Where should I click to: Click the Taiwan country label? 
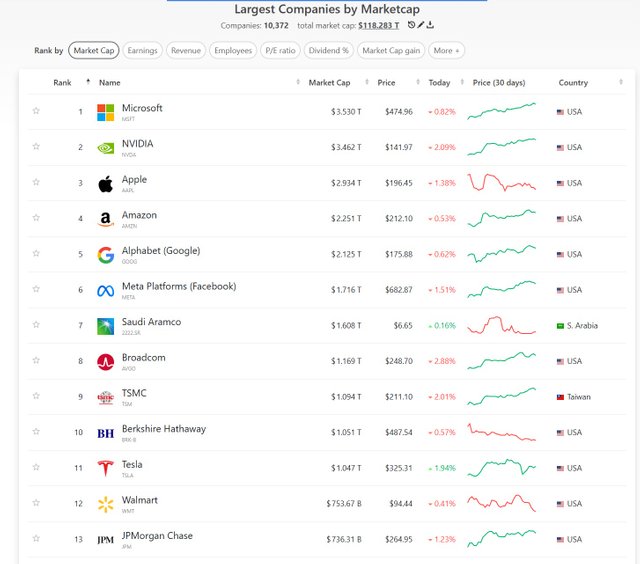coord(579,397)
